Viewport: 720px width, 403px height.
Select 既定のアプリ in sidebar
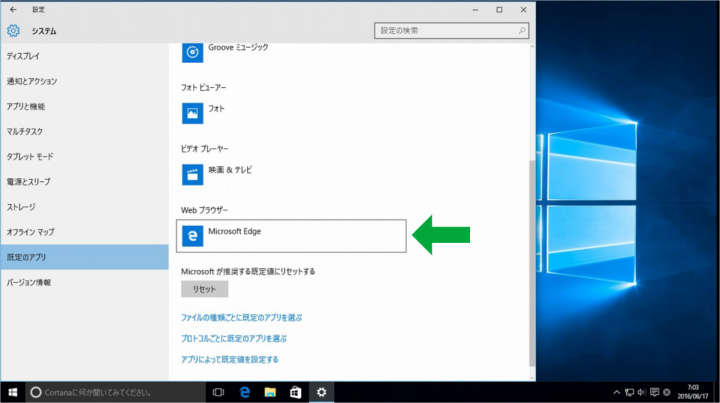pos(84,257)
